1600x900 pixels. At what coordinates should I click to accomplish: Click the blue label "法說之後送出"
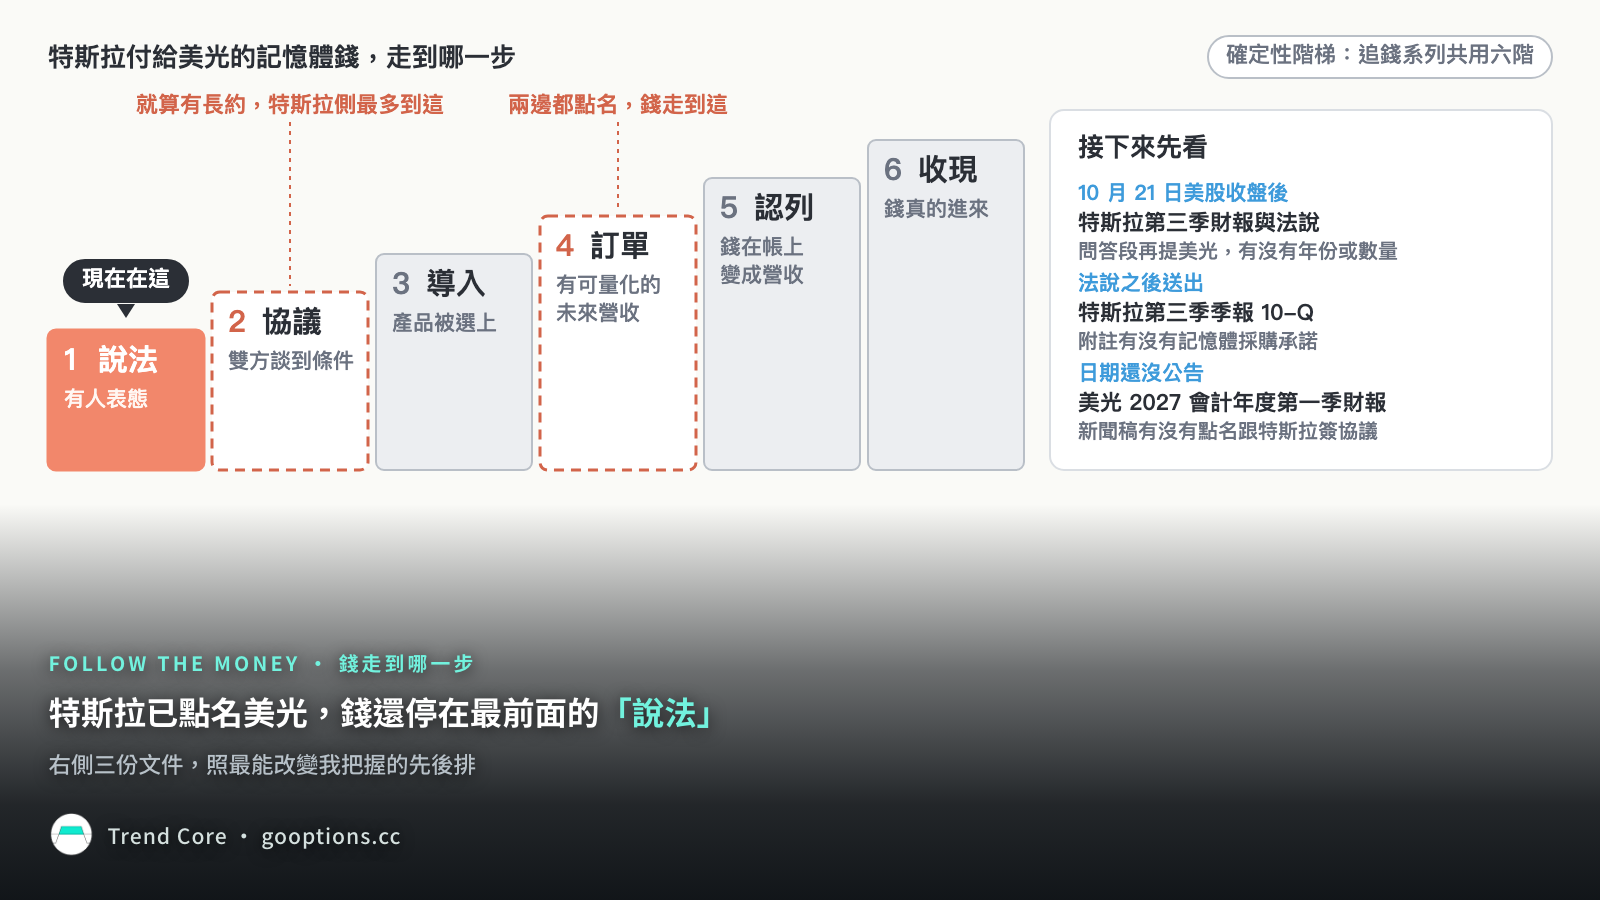[1141, 283]
